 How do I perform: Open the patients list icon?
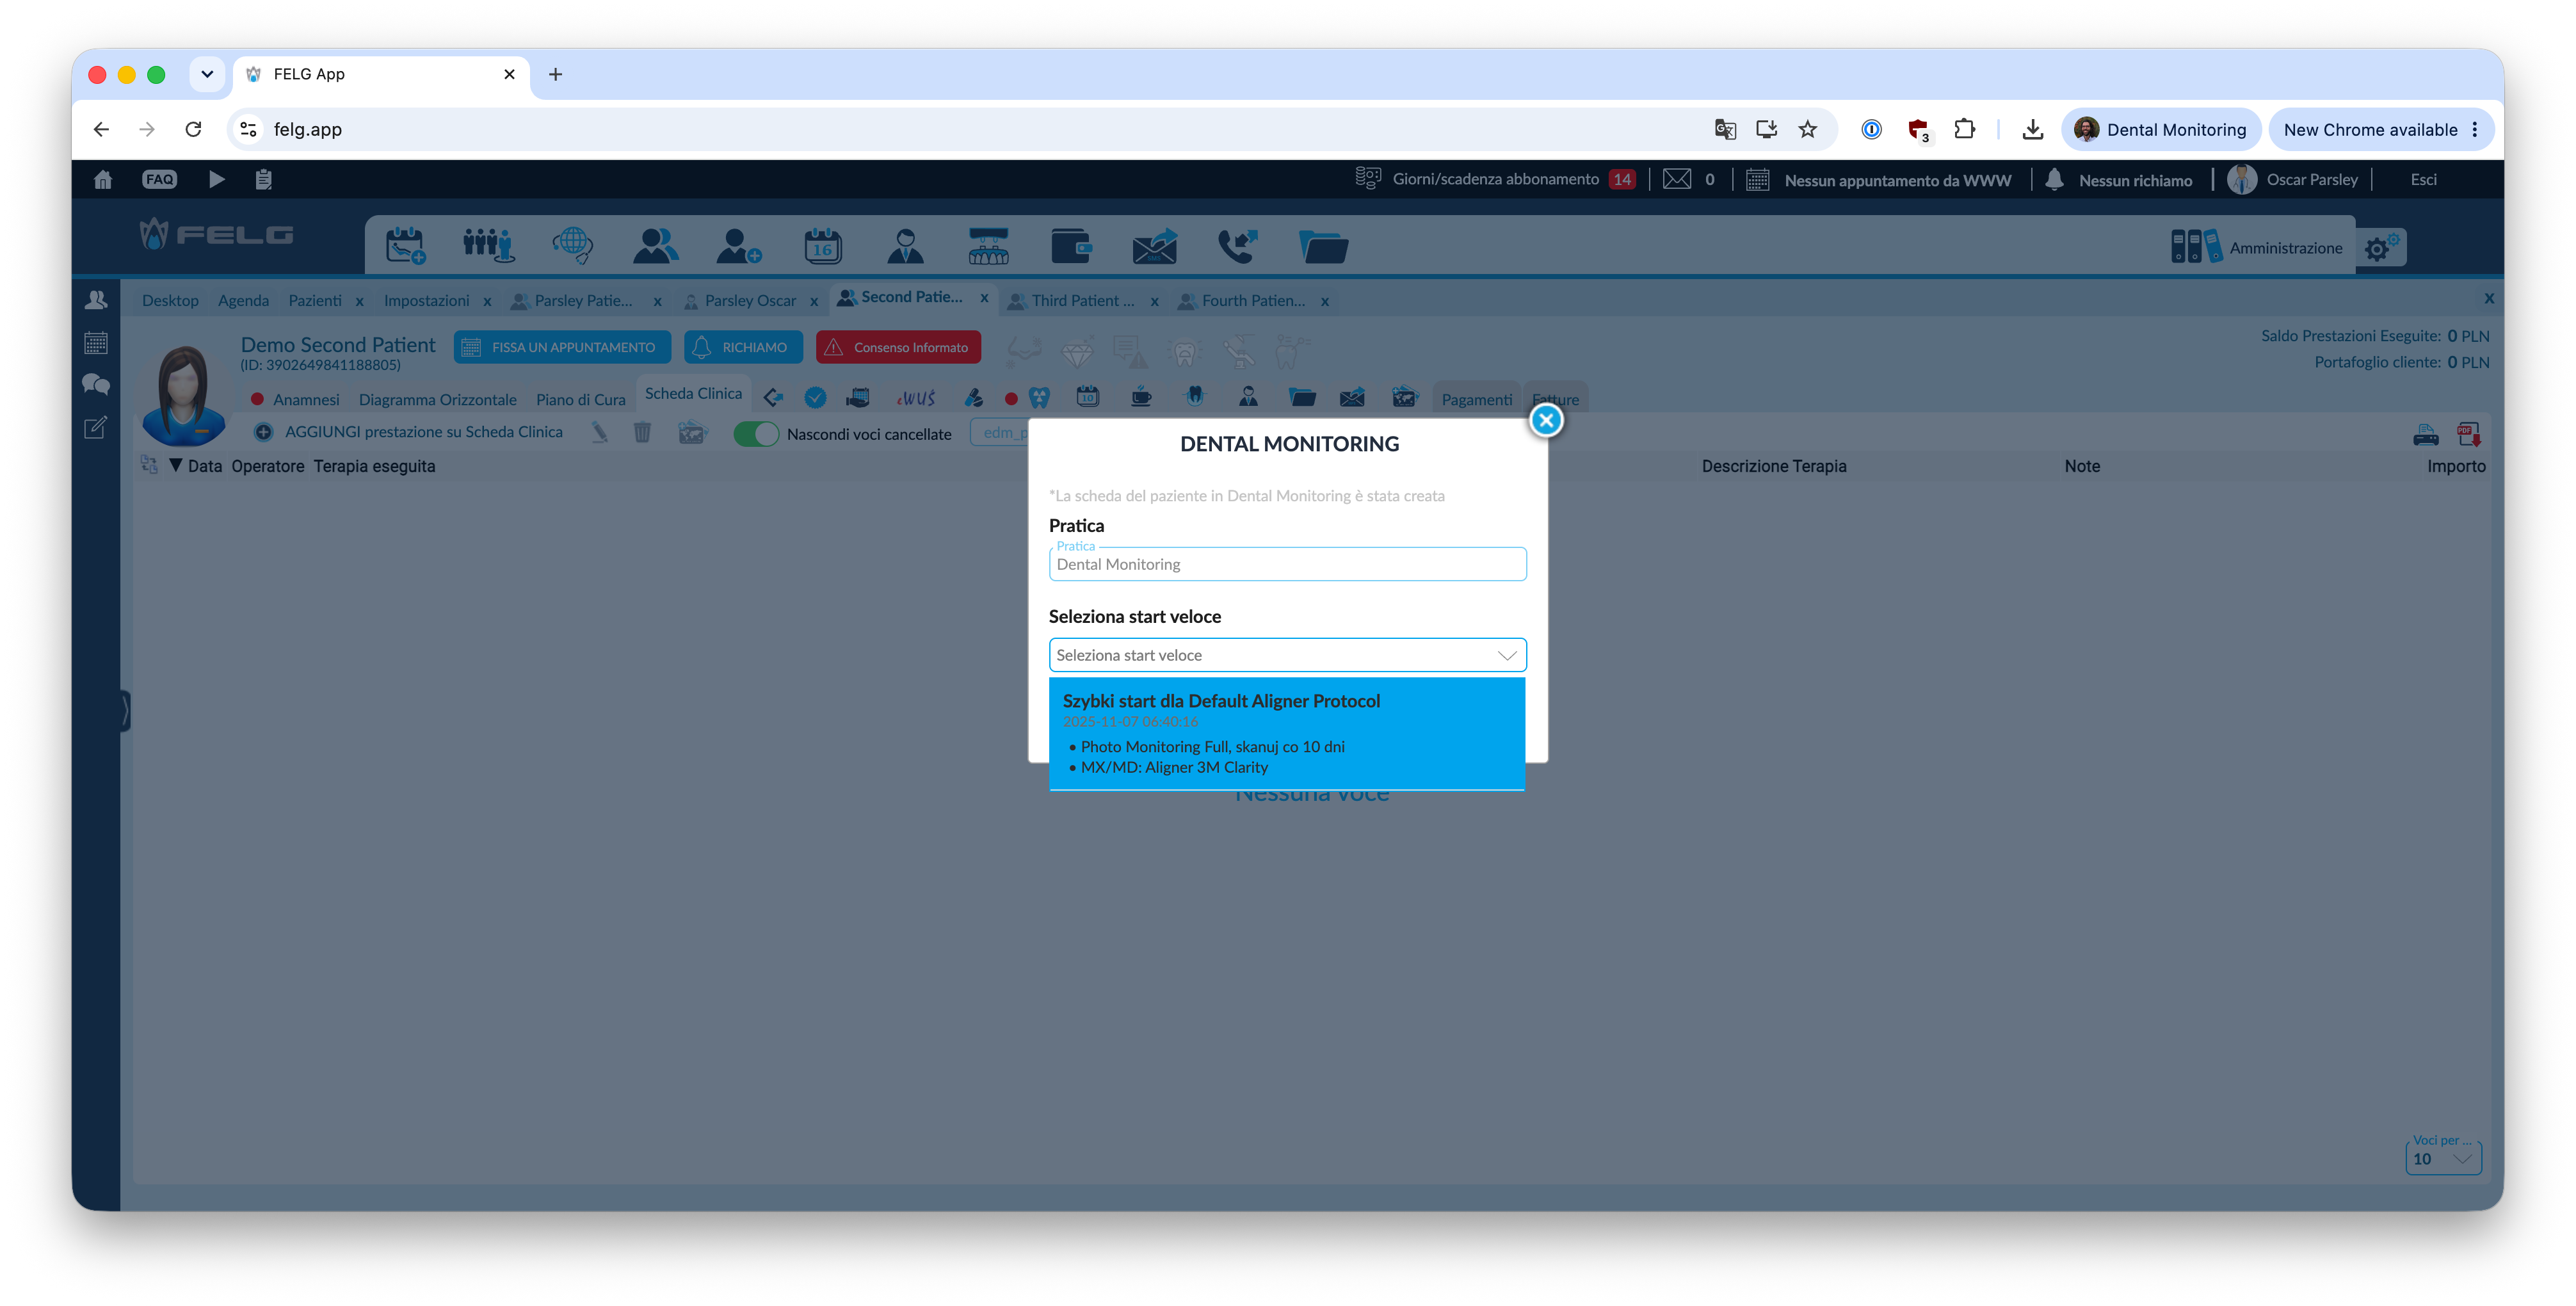(x=655, y=245)
